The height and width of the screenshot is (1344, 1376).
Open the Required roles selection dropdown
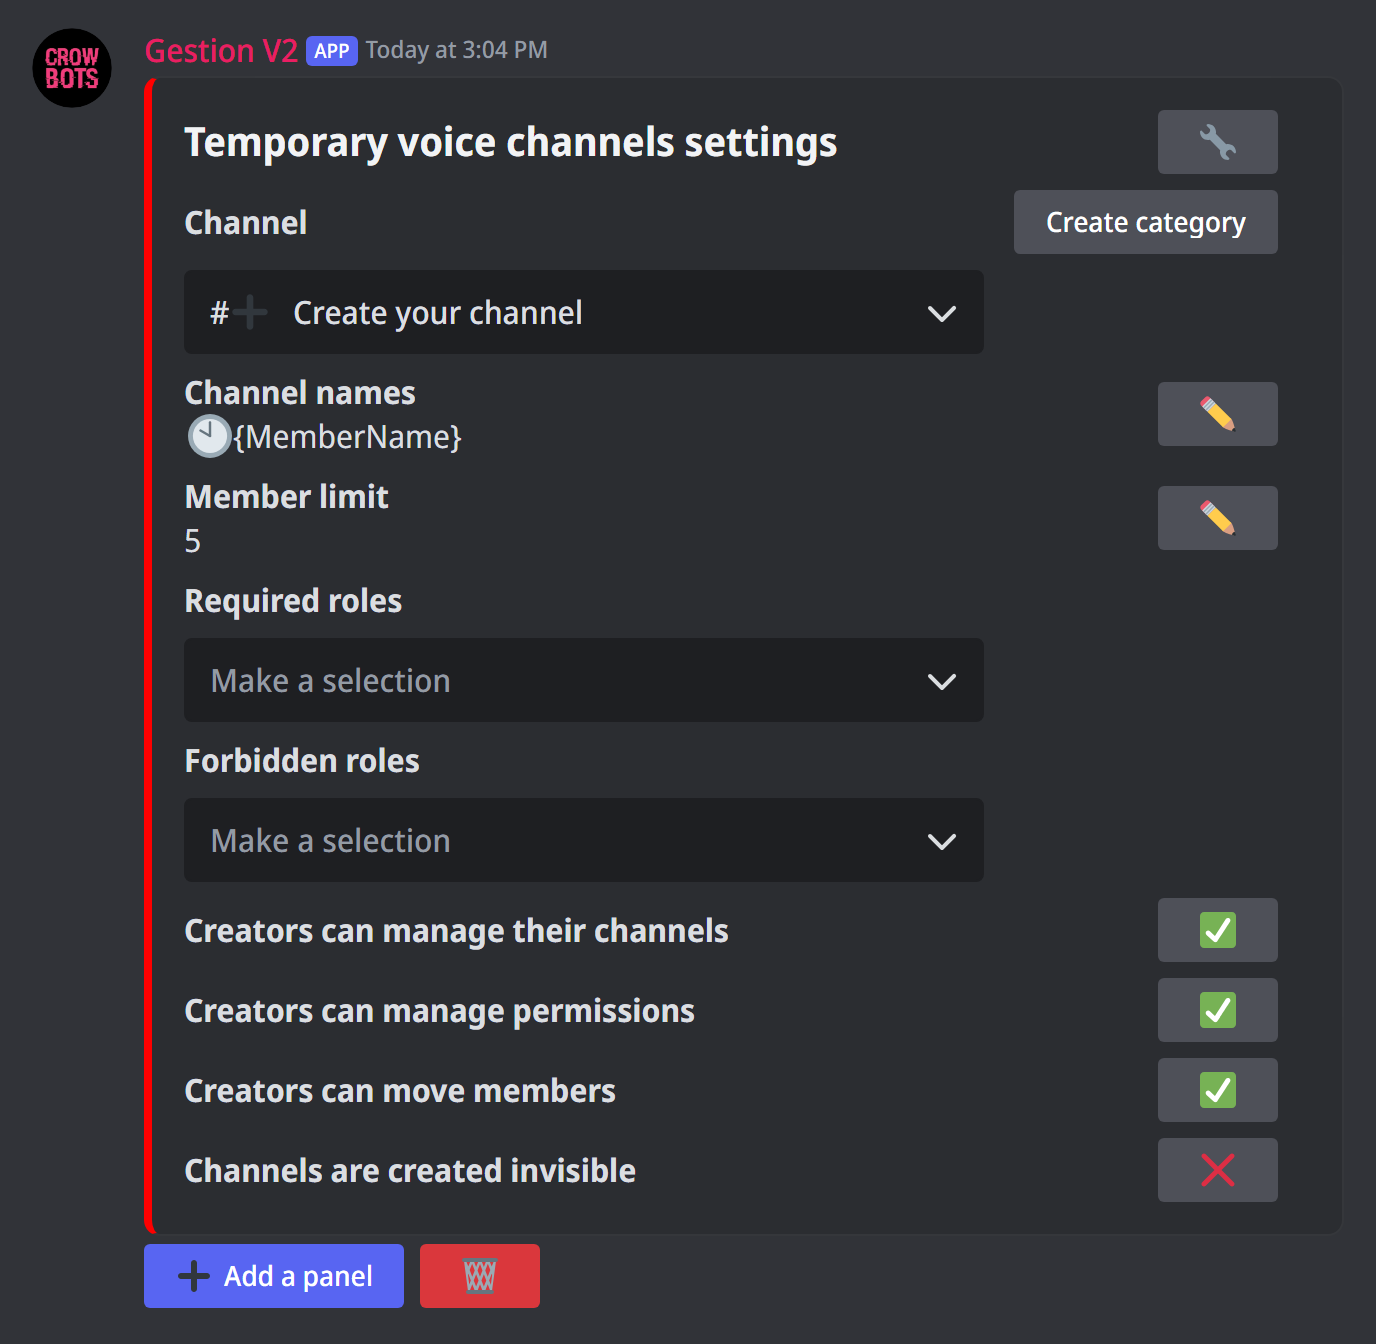[584, 680]
